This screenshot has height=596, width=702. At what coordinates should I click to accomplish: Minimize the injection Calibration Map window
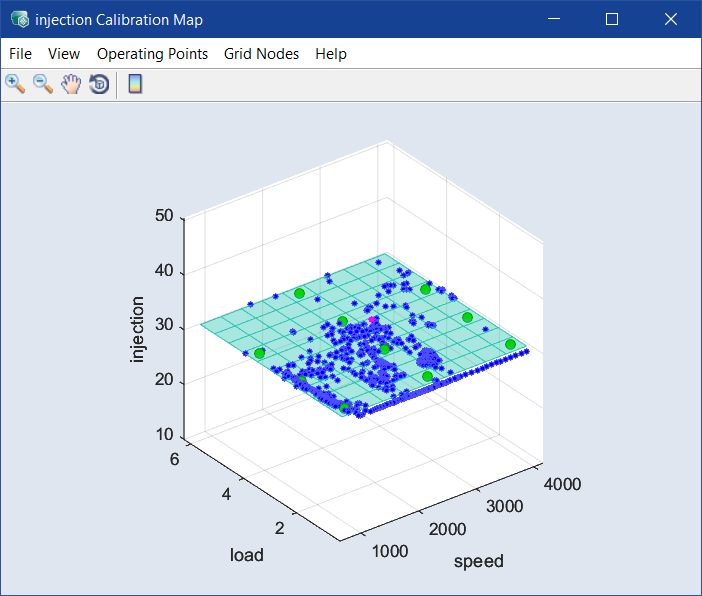click(x=555, y=19)
